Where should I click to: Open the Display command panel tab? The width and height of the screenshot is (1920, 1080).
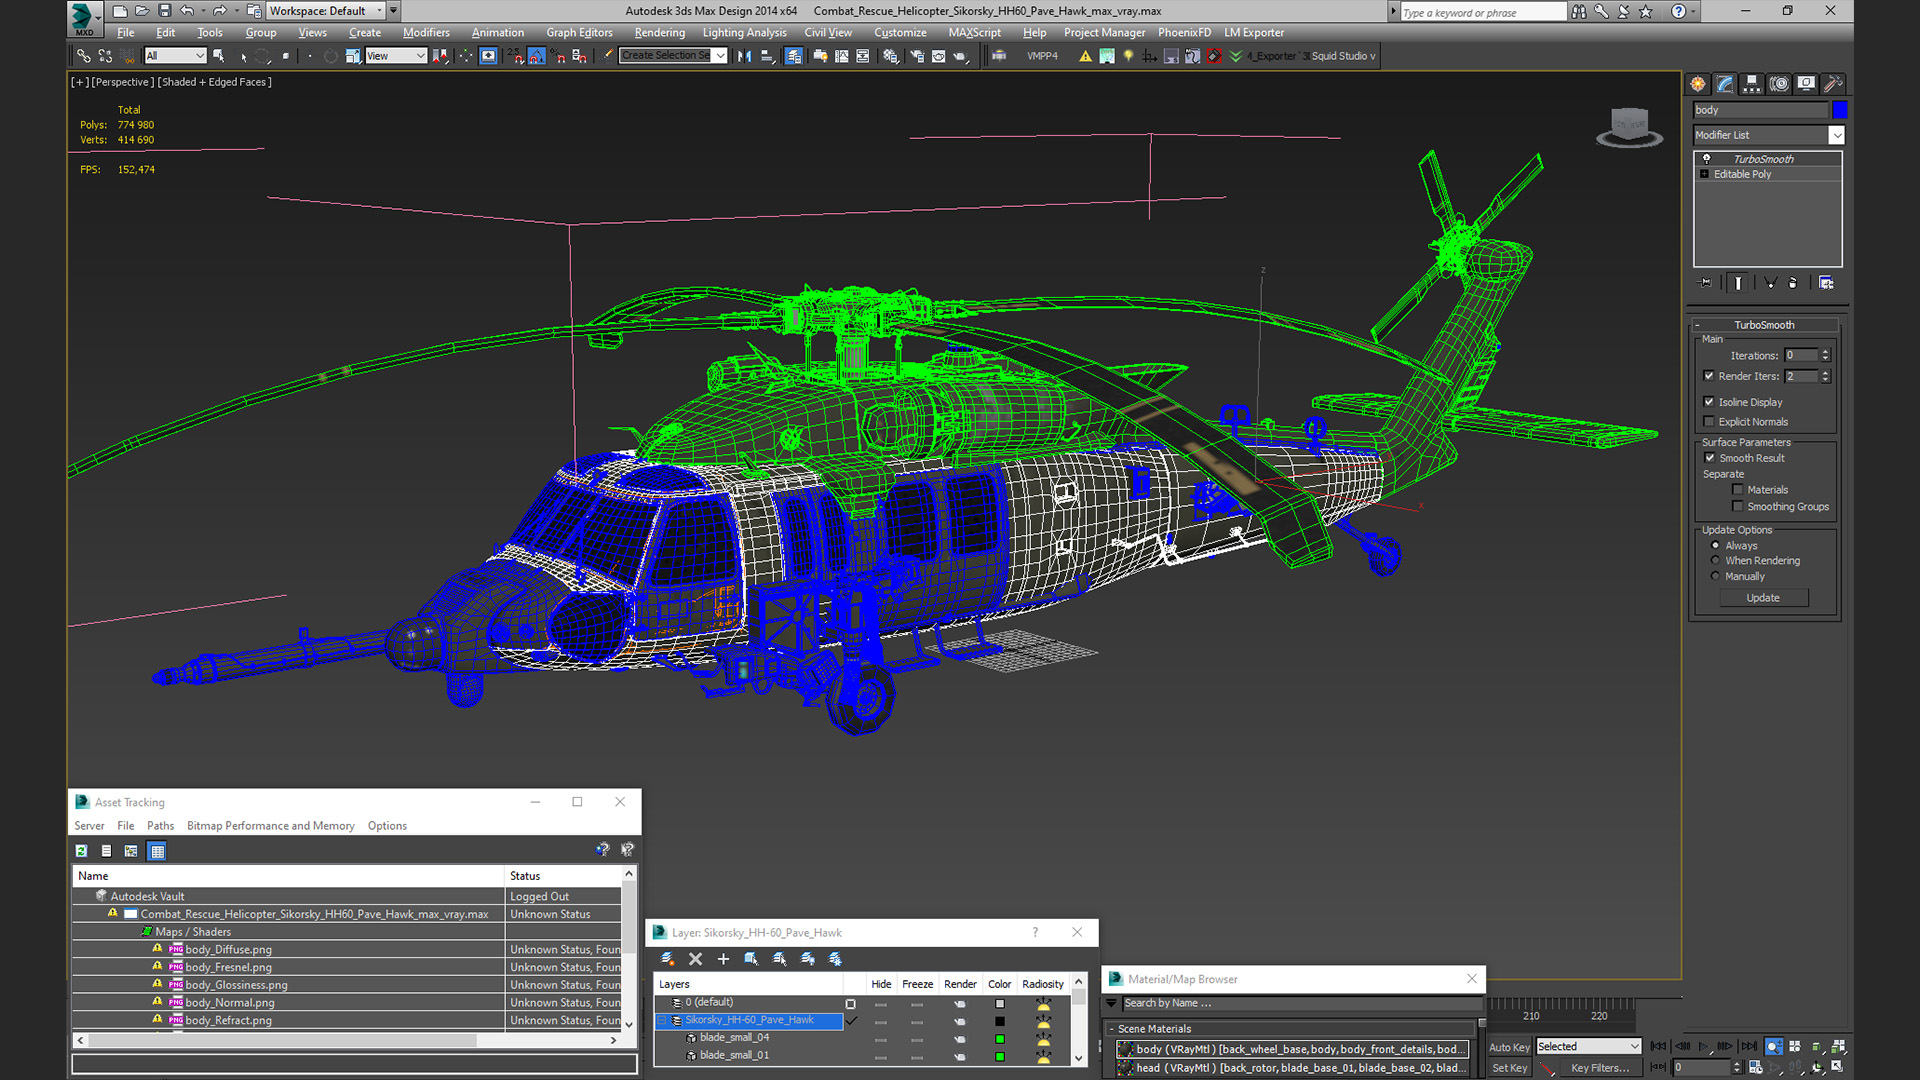pyautogui.click(x=1806, y=84)
